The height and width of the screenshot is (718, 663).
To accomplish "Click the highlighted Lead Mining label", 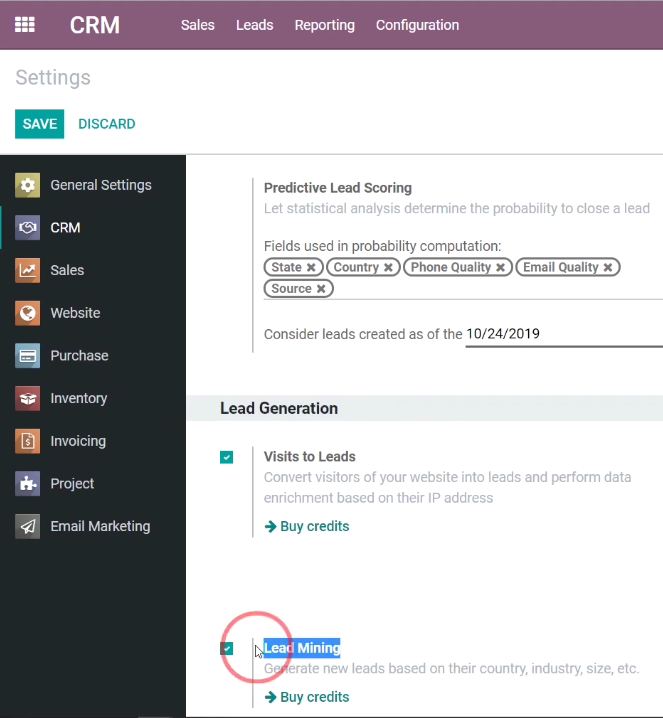I will point(302,648).
